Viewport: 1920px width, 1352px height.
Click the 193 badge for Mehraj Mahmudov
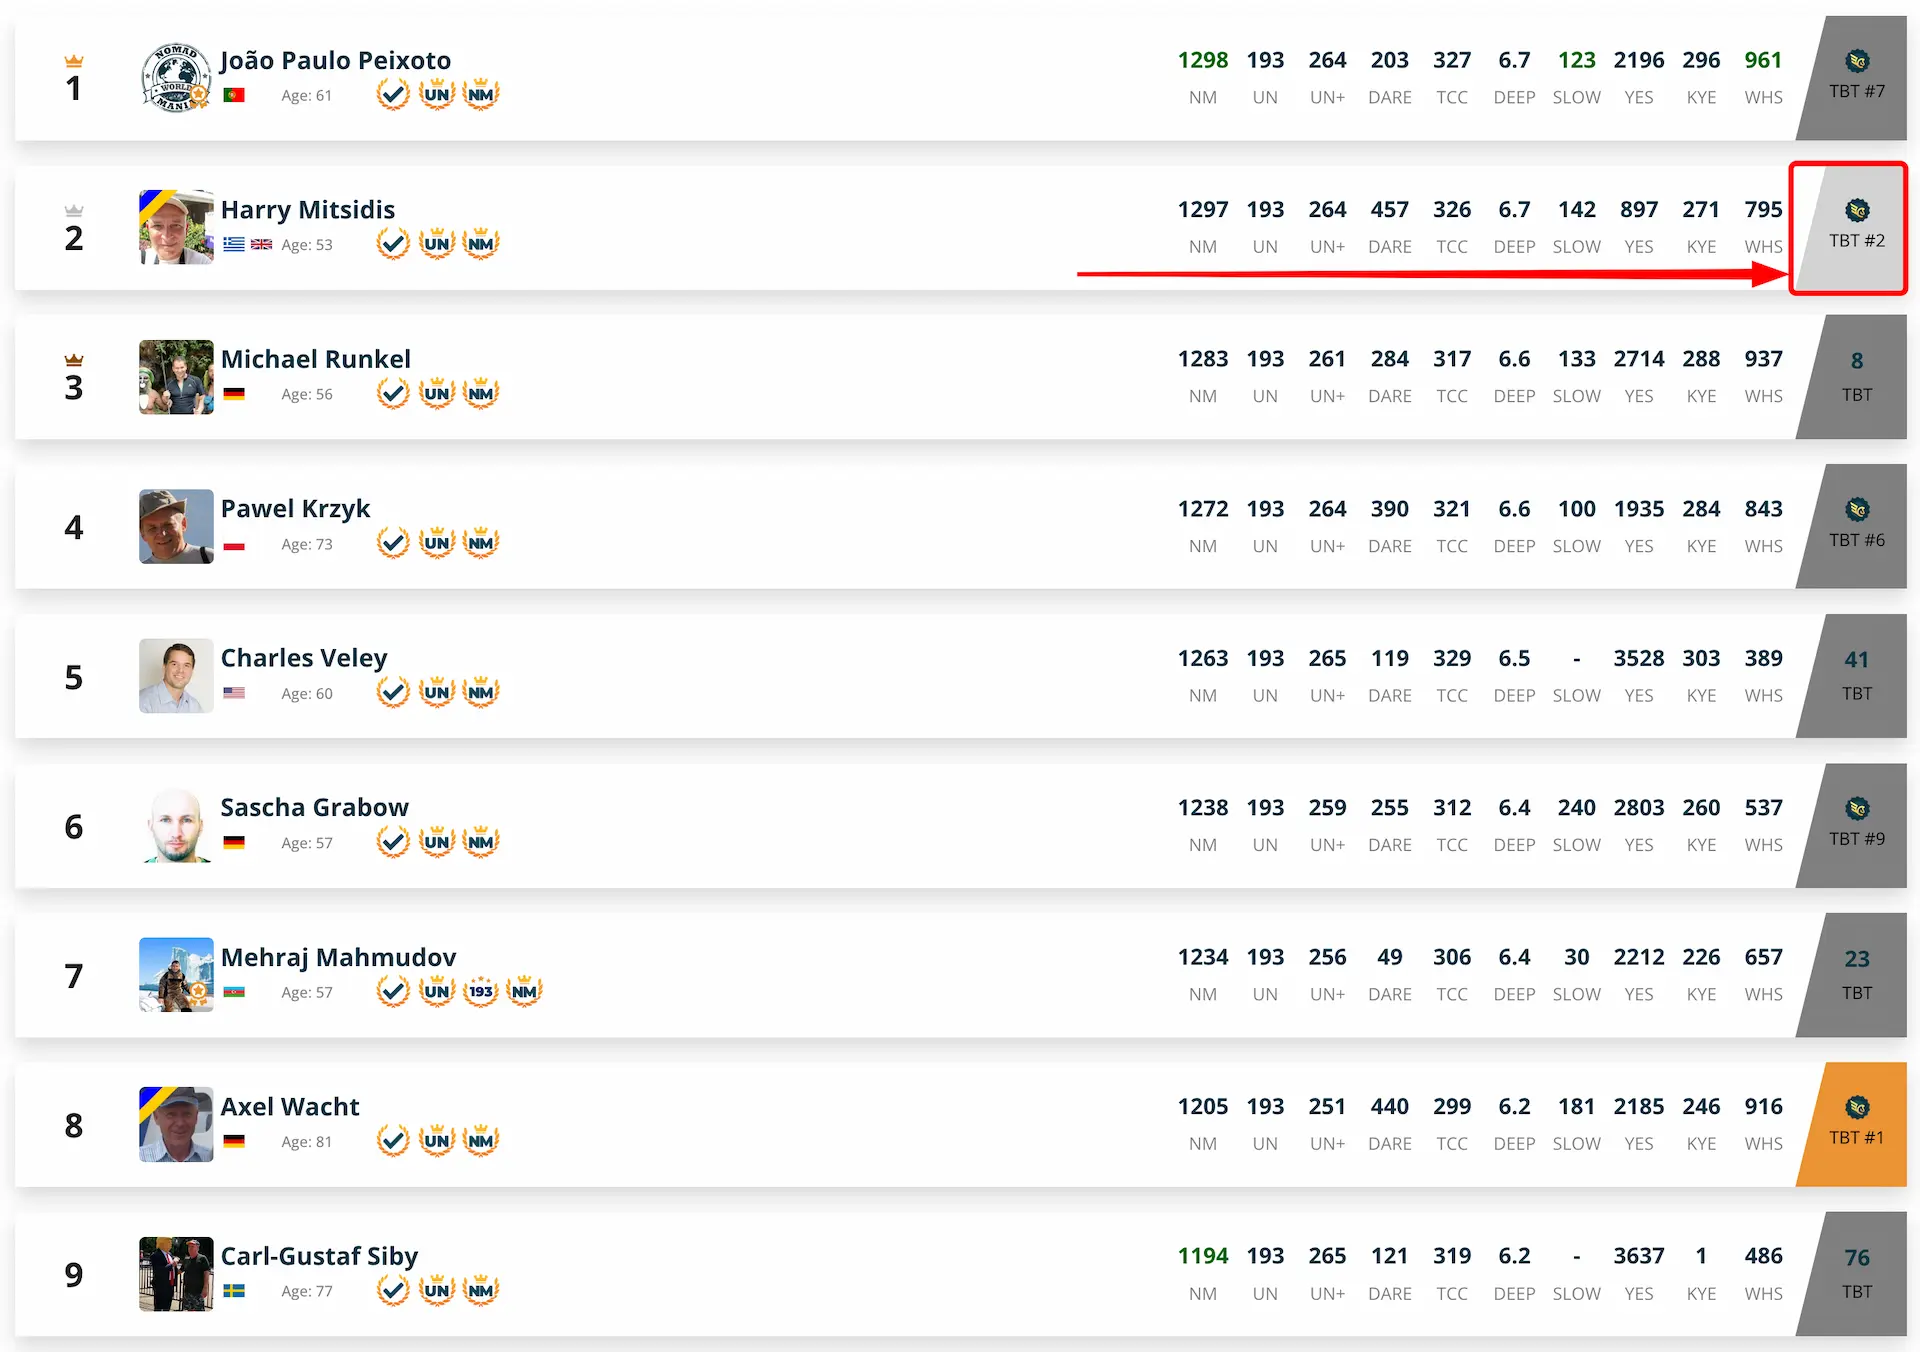tap(481, 992)
